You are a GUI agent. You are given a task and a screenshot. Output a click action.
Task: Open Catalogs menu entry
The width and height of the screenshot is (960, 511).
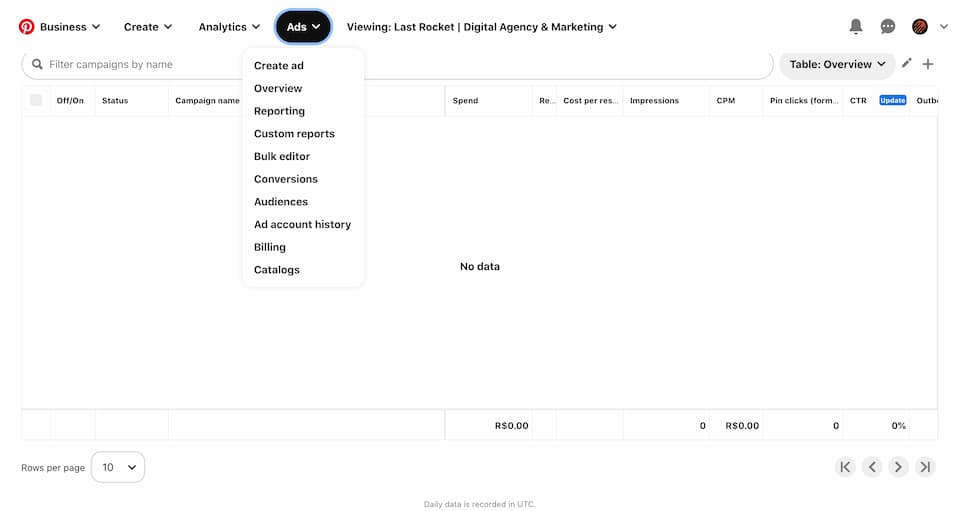coord(277,269)
